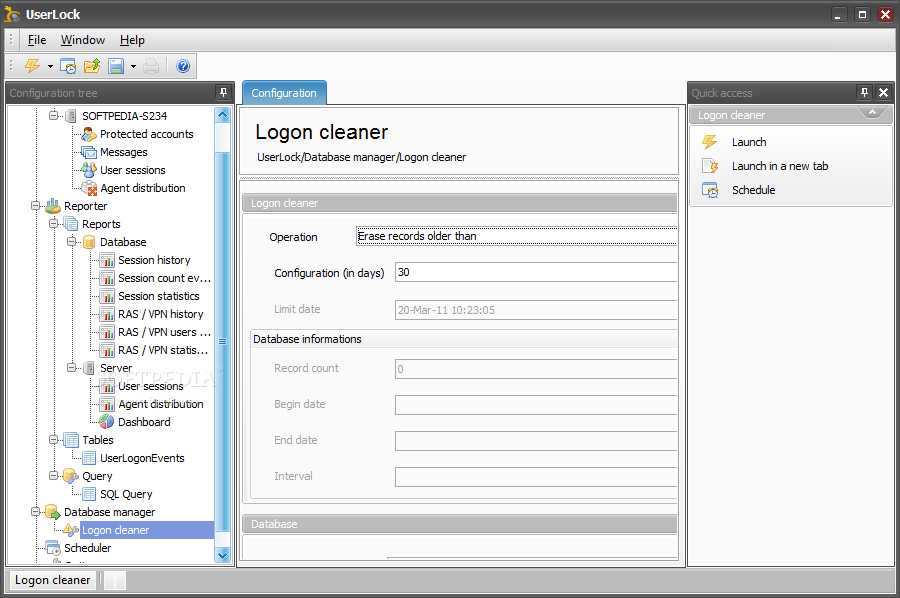This screenshot has width=900, height=598.
Task: Click the Scheduler tree icon
Action: pos(53,548)
